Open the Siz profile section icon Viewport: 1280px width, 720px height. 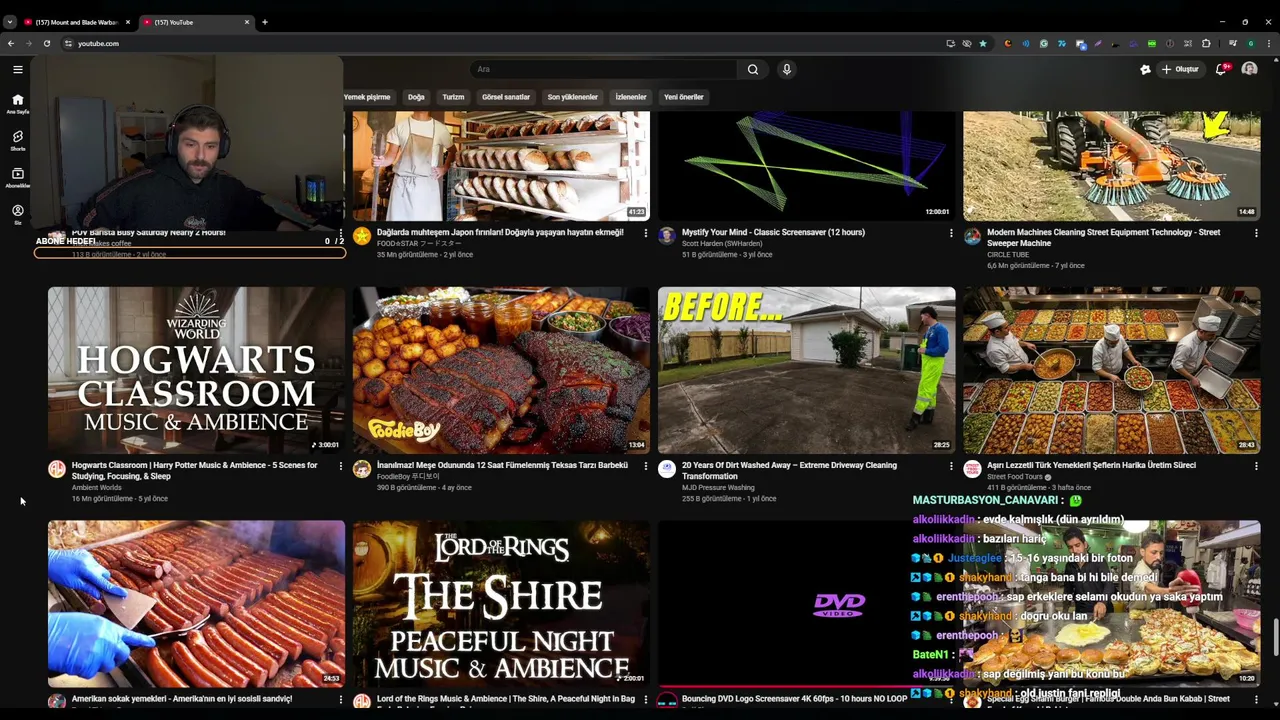coord(17,214)
